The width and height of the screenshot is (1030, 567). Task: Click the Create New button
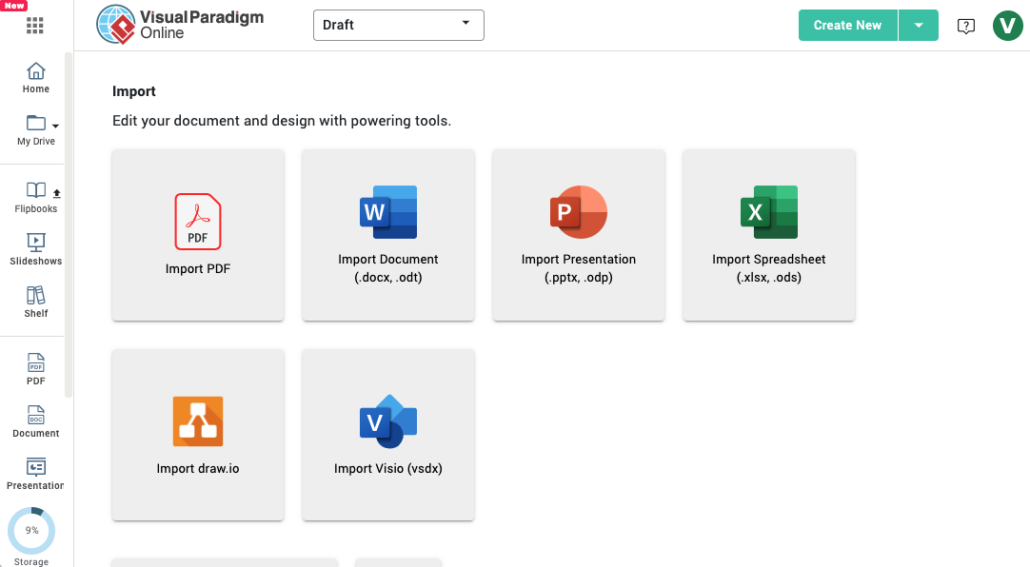tap(847, 26)
